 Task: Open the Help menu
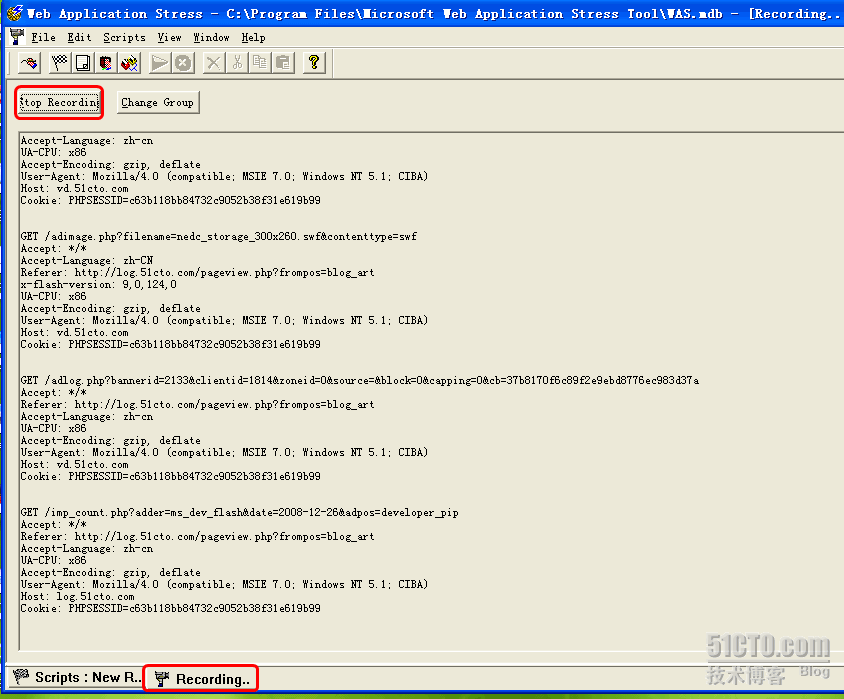tap(253, 38)
